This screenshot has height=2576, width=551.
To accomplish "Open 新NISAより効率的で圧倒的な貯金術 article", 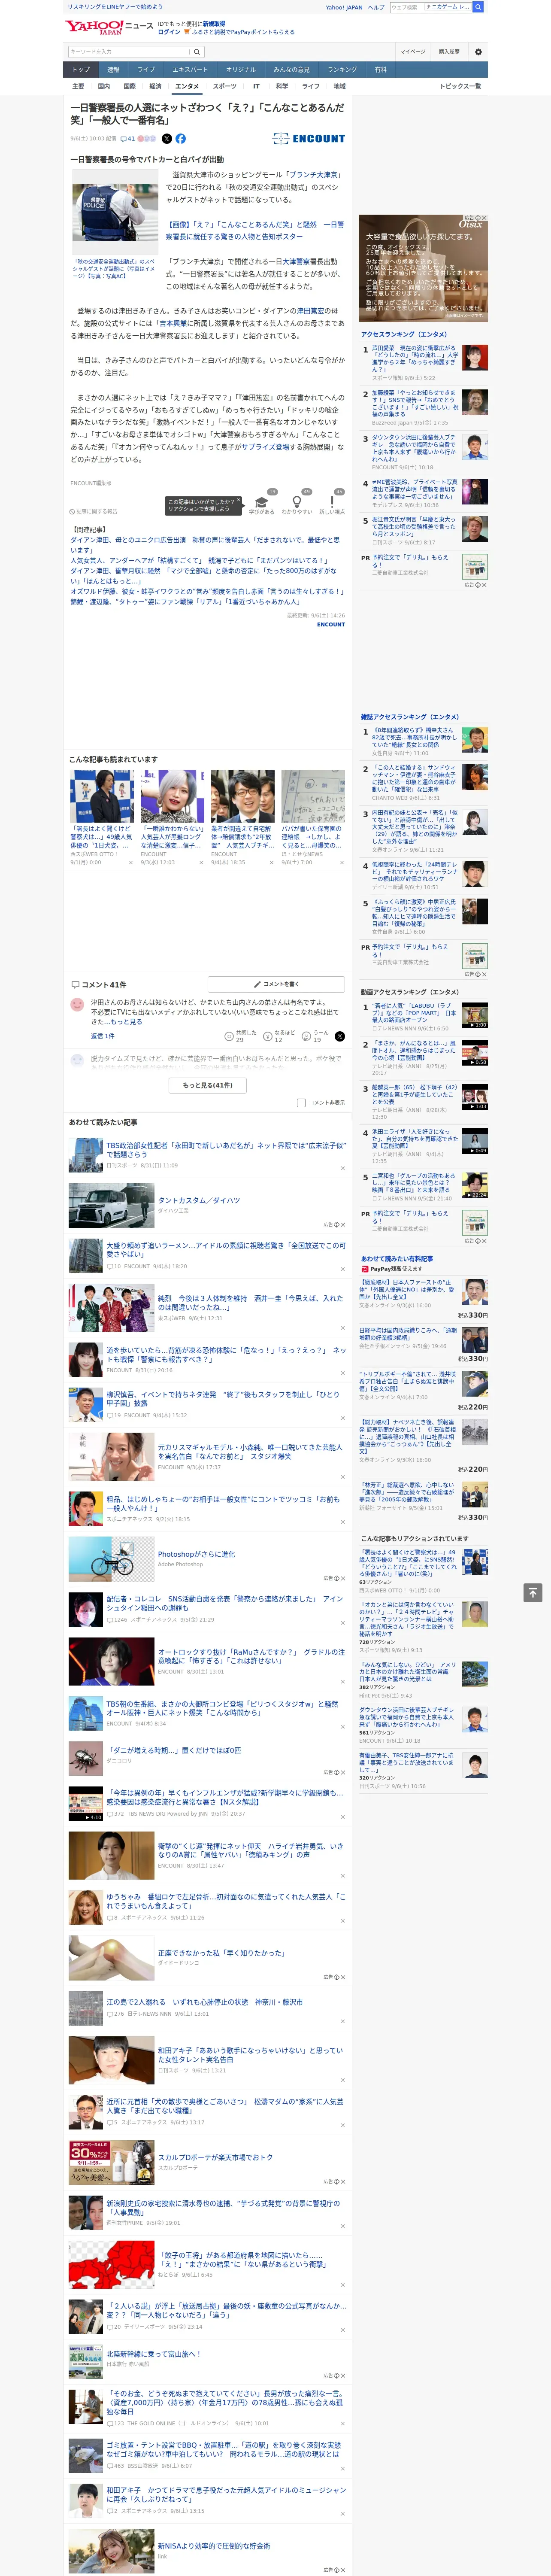I will (x=214, y=2546).
